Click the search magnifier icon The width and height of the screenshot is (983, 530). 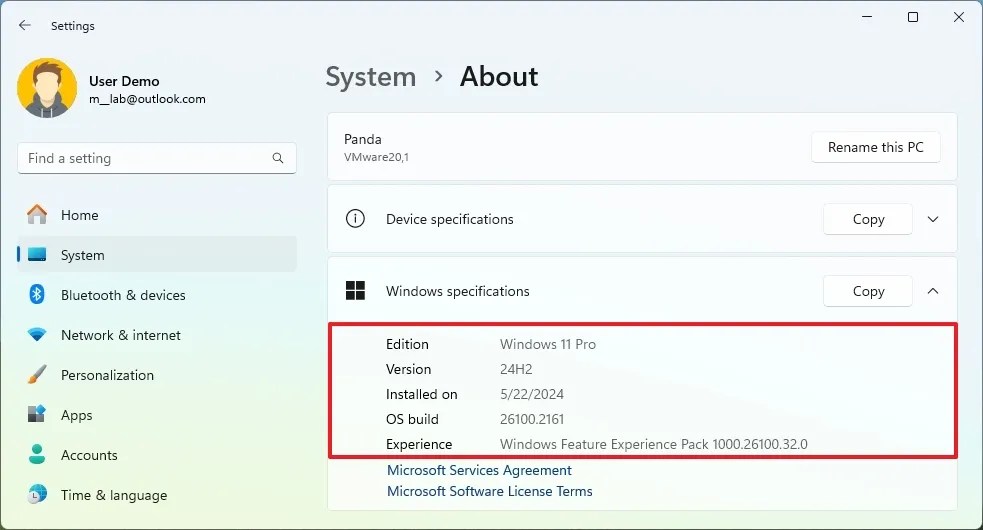click(x=278, y=158)
